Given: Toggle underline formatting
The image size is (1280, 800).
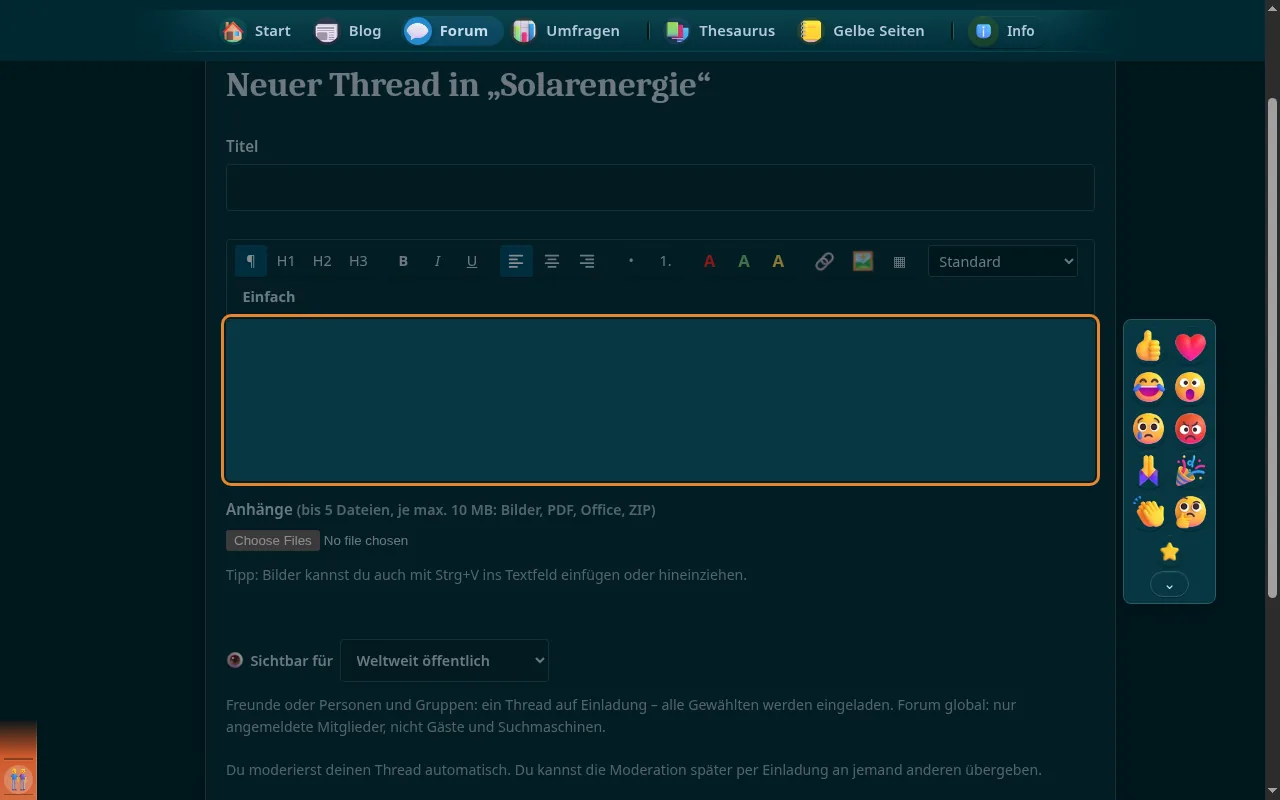Looking at the screenshot, I should [472, 261].
